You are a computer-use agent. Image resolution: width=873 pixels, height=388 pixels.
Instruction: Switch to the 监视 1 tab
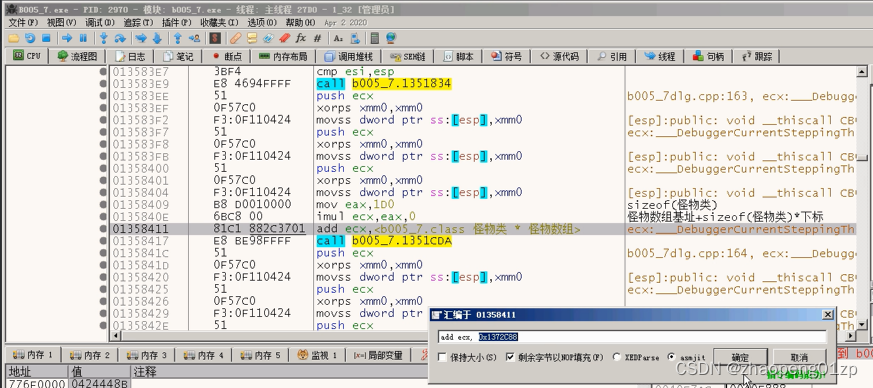point(317,355)
